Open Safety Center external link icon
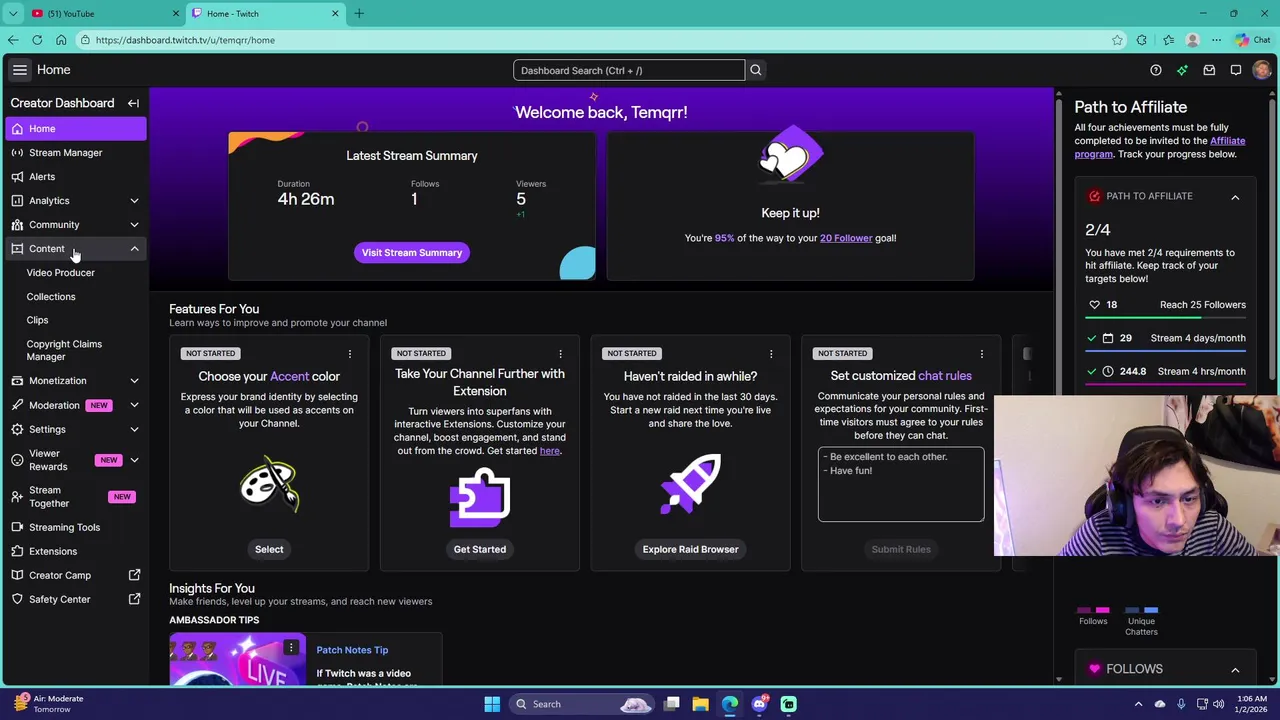Viewport: 1280px width, 720px height. (x=134, y=599)
